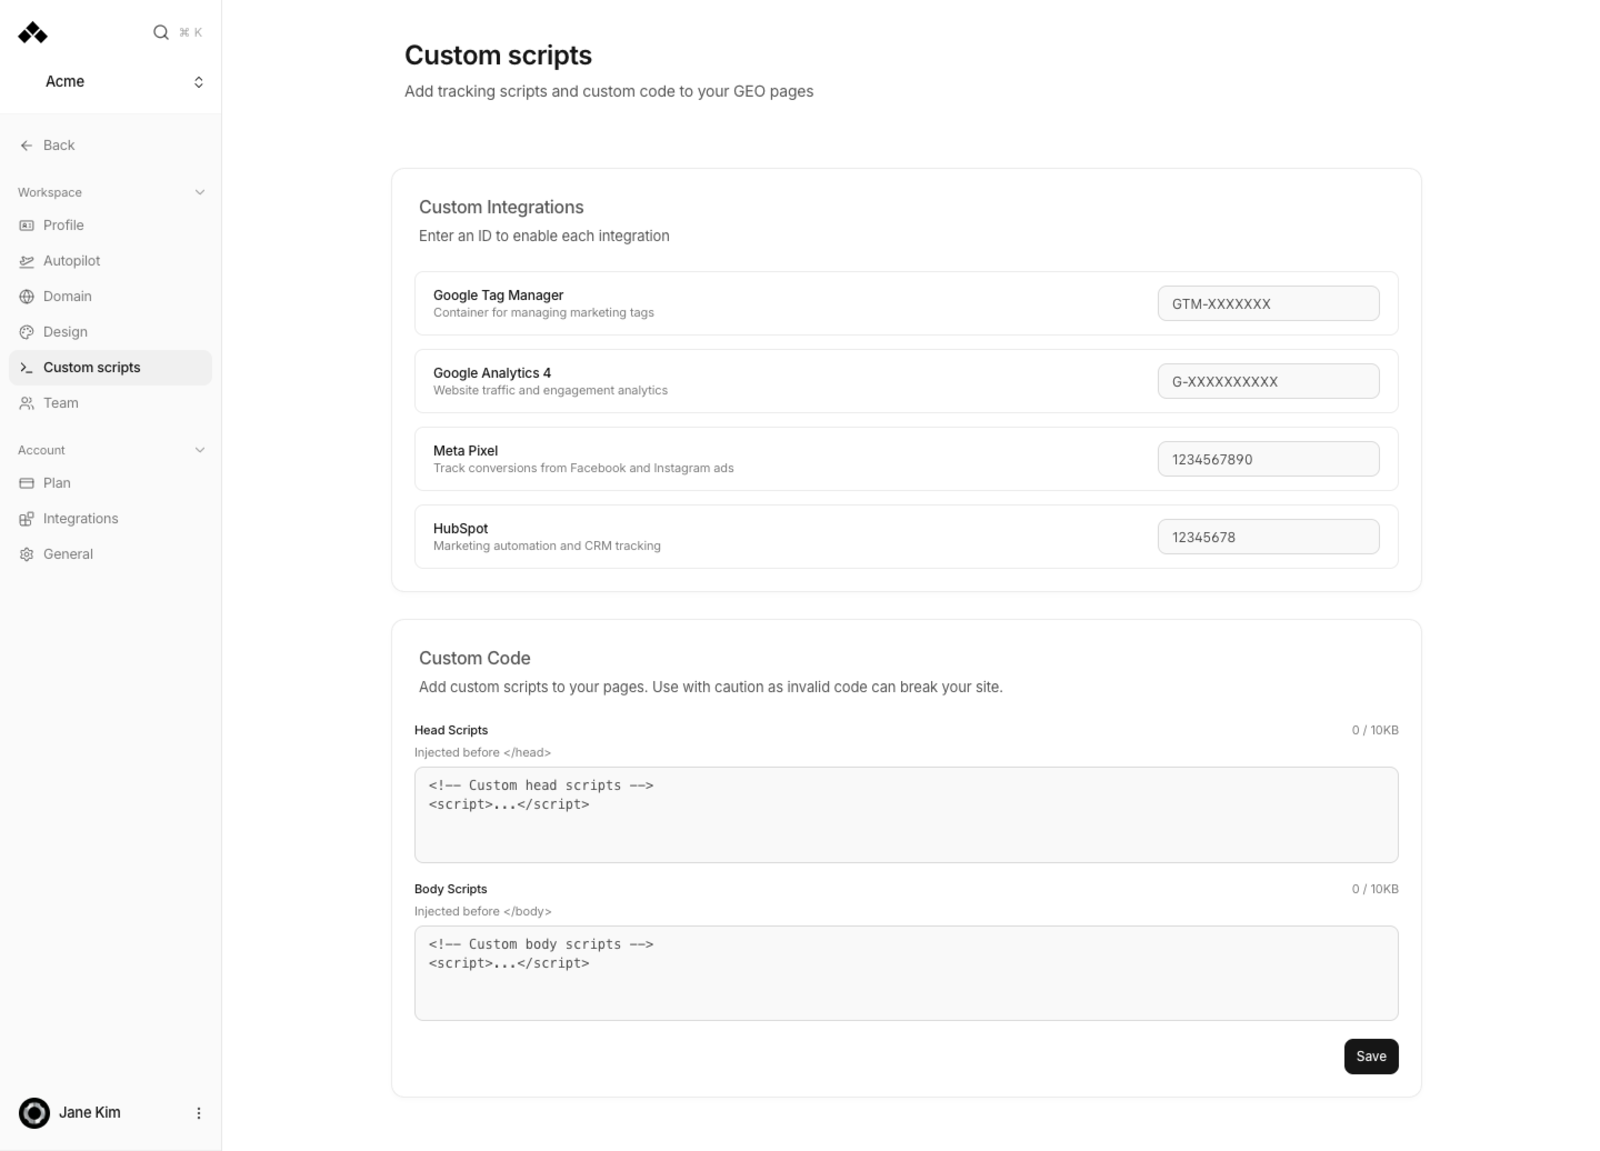Viewport: 1600px width, 1151px height.
Task: Collapse the Account section
Action: (x=200, y=450)
